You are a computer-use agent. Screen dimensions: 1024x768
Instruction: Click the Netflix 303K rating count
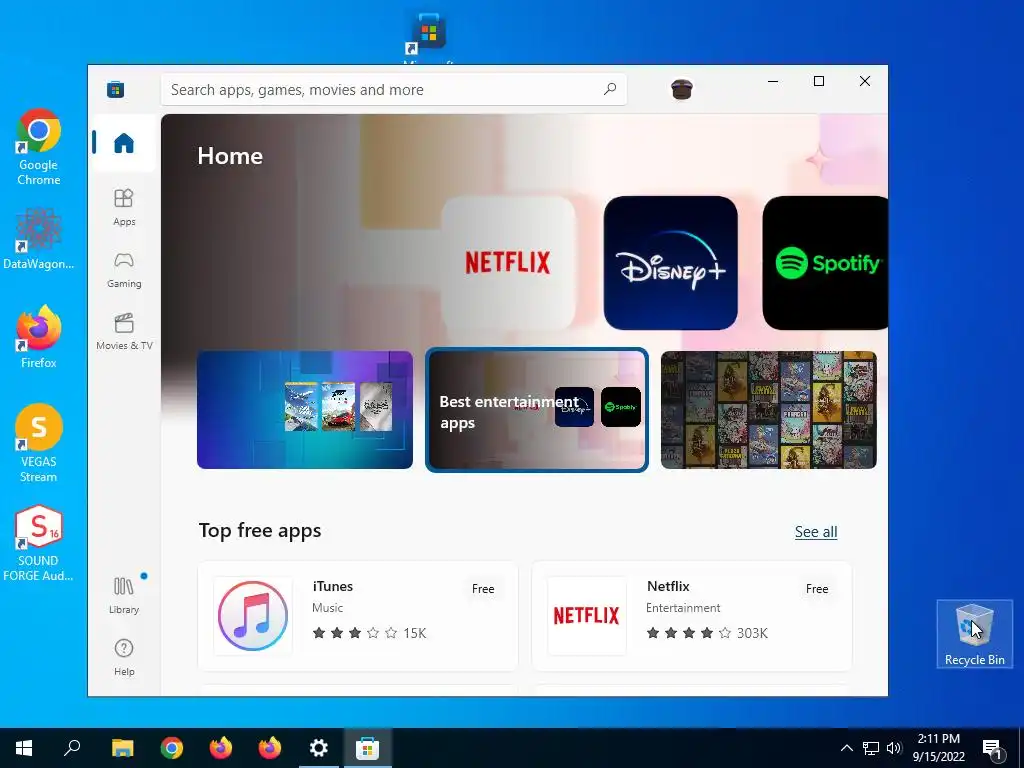[752, 633]
